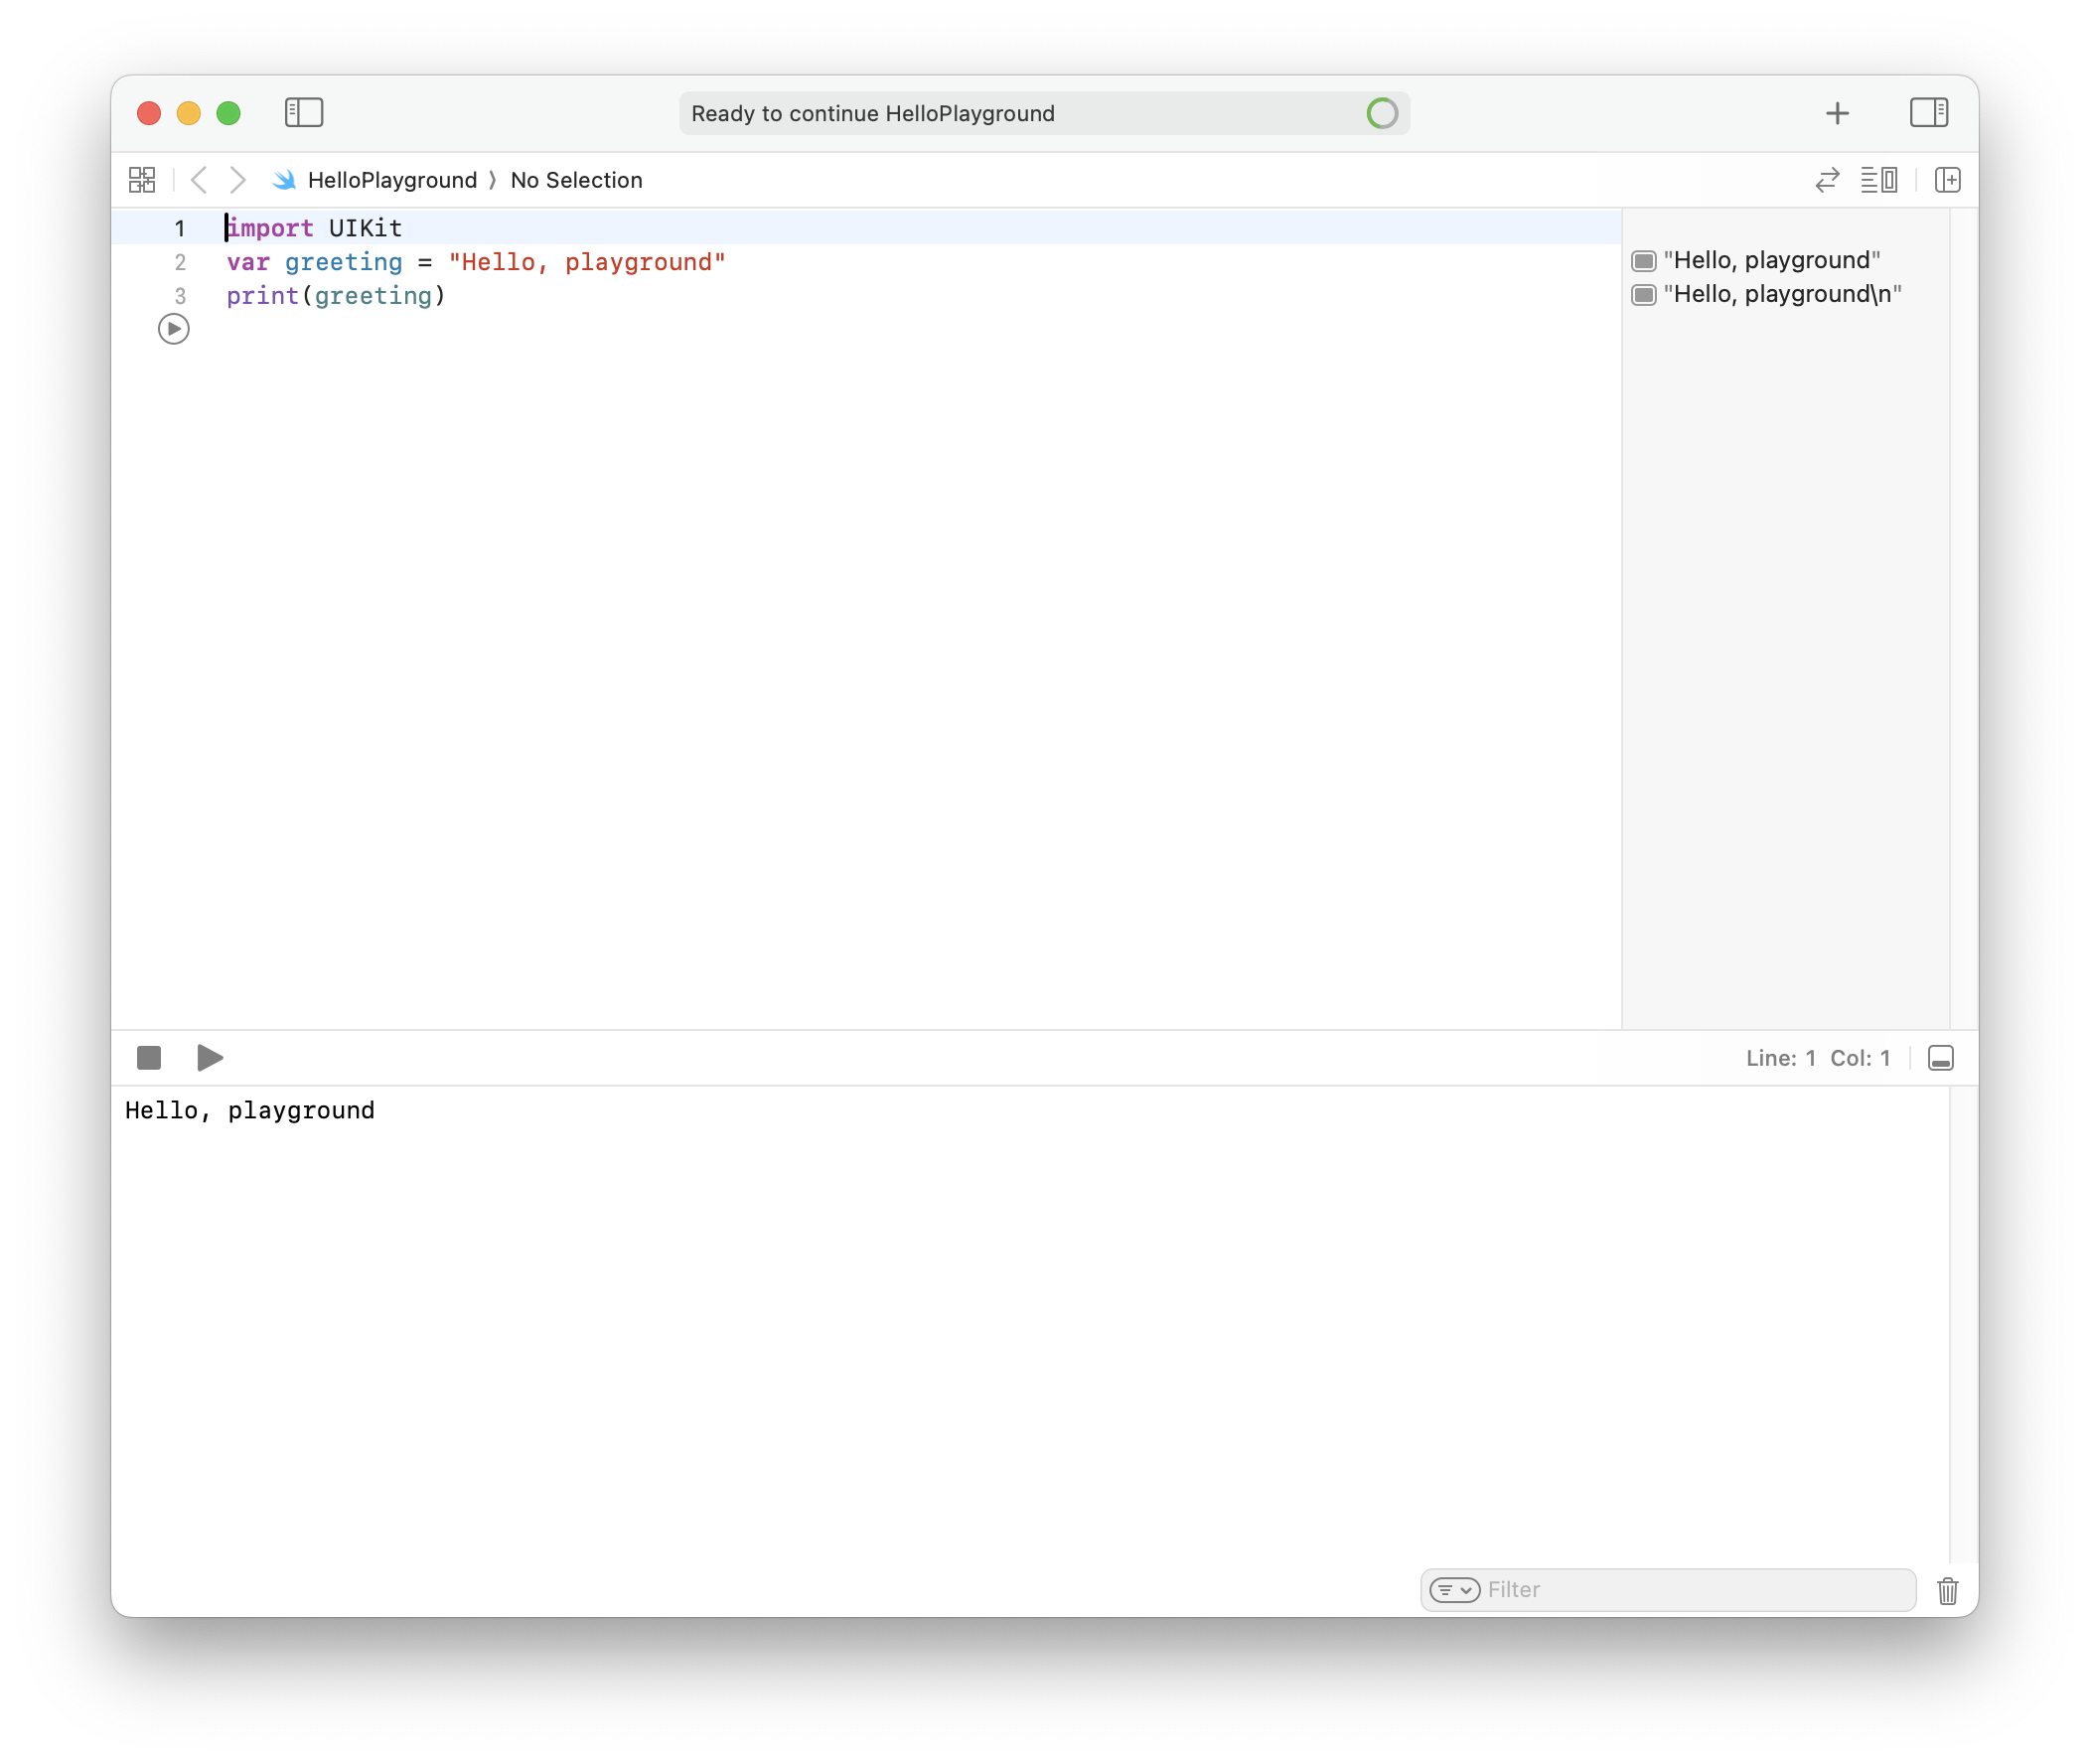Click the plus Library button
This screenshot has height=1764, width=2090.
(x=1837, y=113)
